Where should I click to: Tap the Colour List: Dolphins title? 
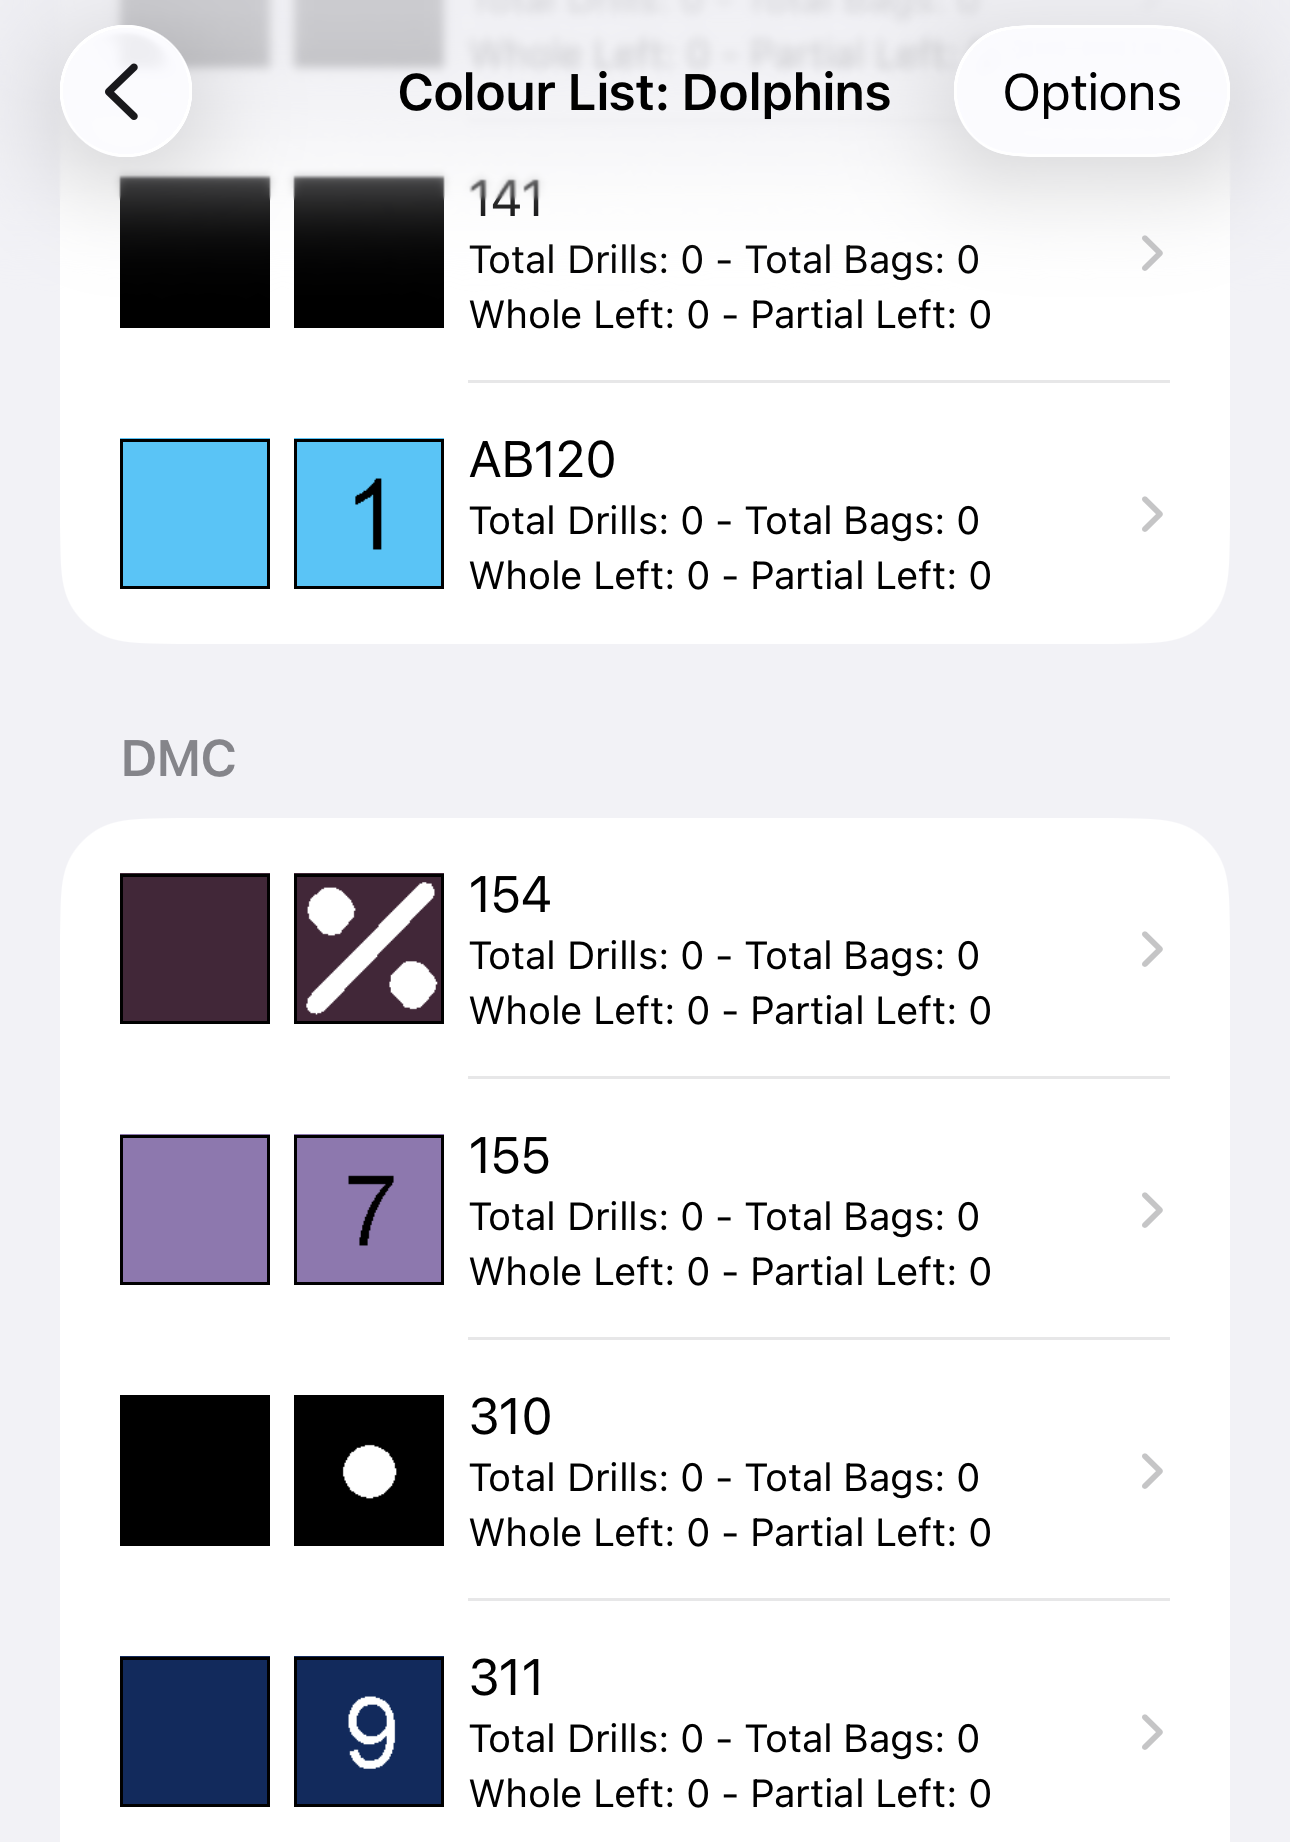[x=644, y=93]
